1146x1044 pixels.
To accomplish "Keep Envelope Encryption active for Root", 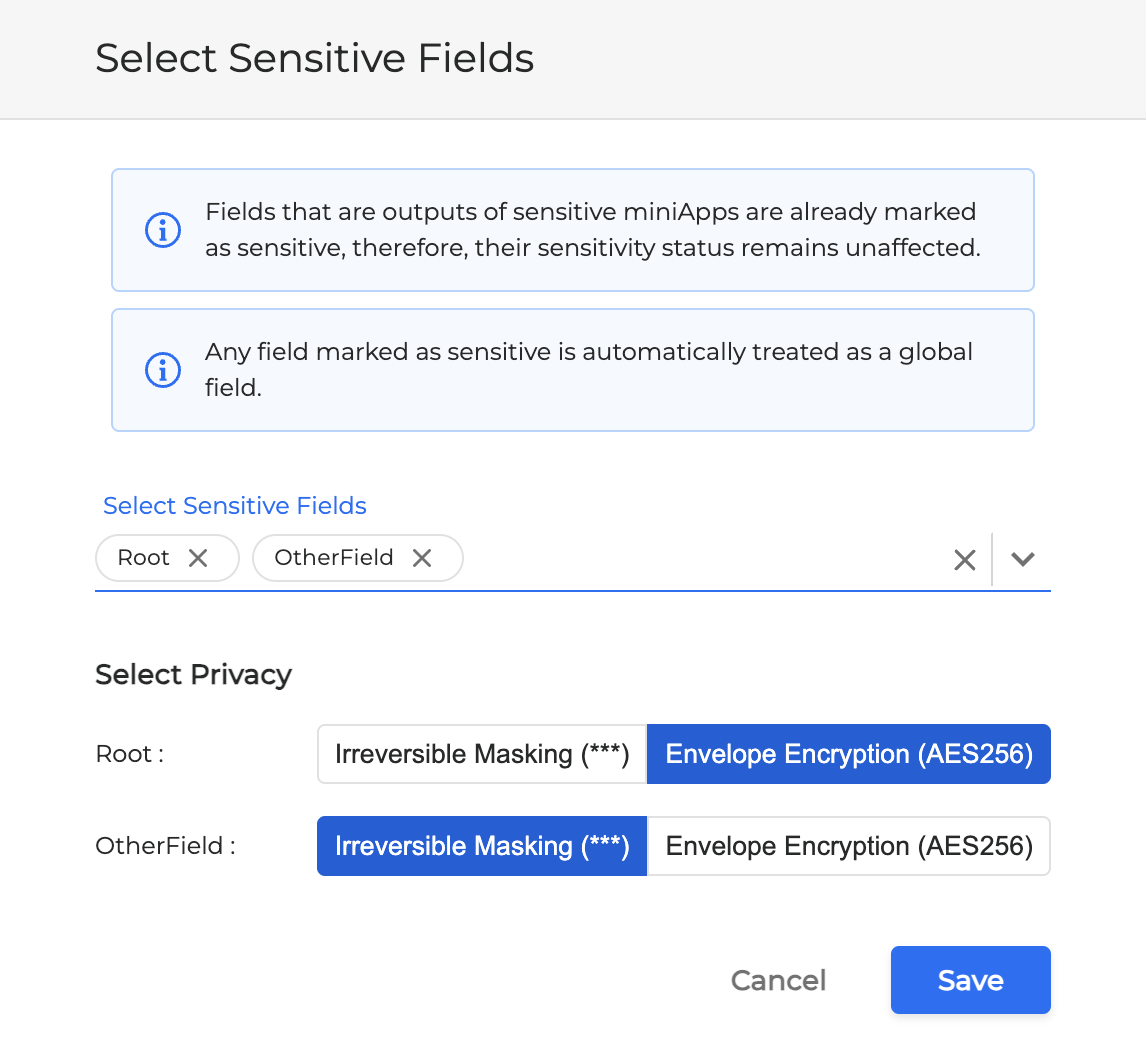I will [848, 754].
